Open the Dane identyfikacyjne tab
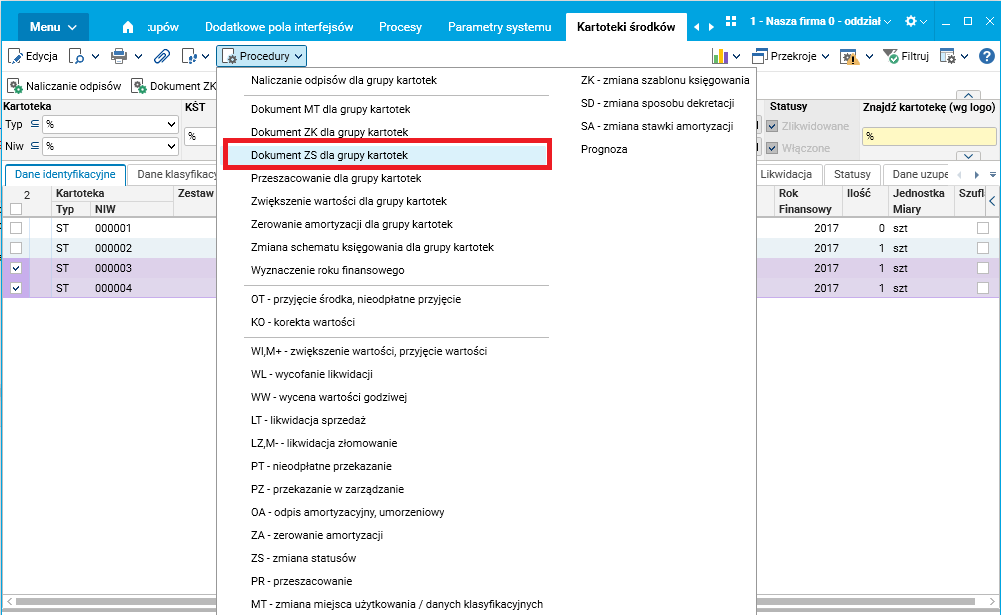Screen dimensions: 1001x615 (x=65, y=174)
